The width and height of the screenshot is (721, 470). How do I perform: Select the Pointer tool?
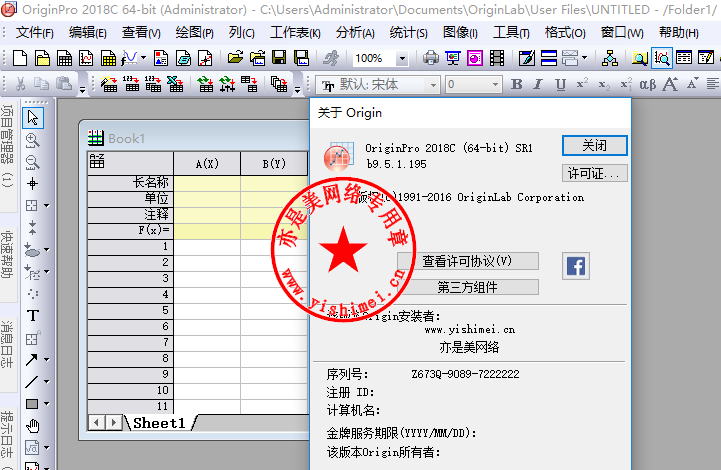33,118
